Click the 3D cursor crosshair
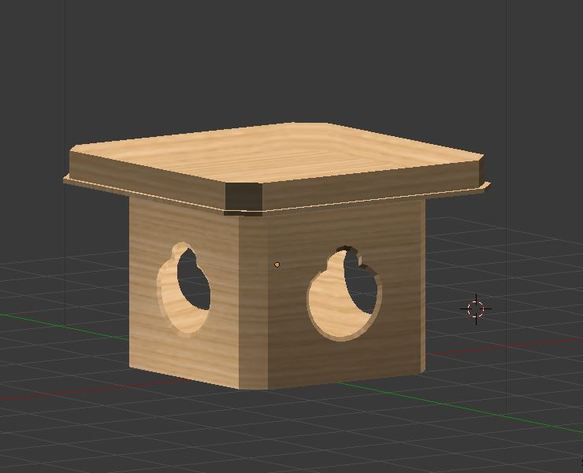The height and width of the screenshot is (473, 583). (476, 309)
